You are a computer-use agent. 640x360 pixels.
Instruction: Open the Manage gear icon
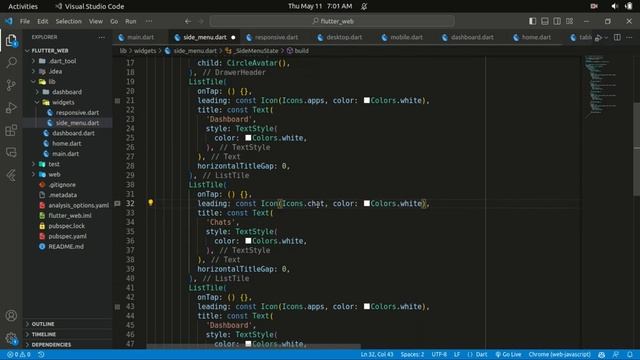click(x=11, y=338)
